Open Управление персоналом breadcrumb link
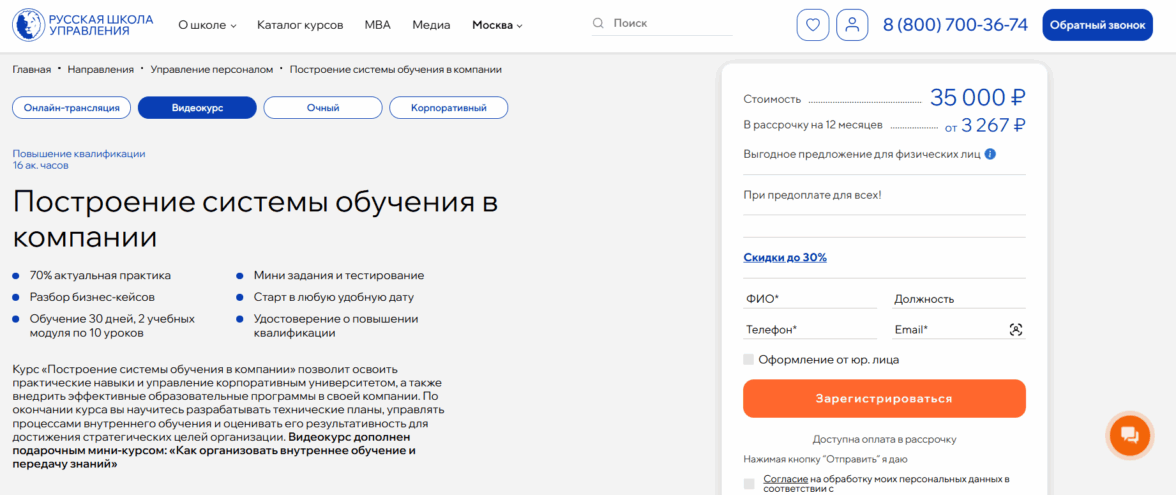Image resolution: width=1176 pixels, height=495 pixels. click(212, 70)
